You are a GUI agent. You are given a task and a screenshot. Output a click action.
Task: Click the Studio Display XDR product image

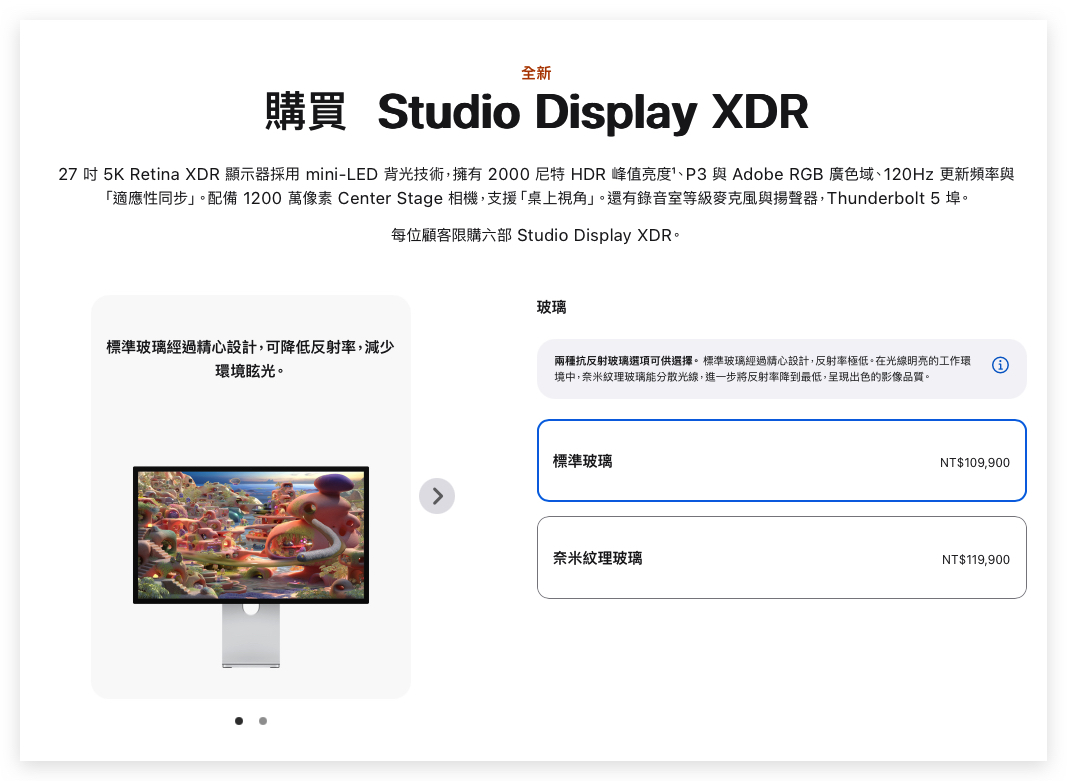click(250, 566)
